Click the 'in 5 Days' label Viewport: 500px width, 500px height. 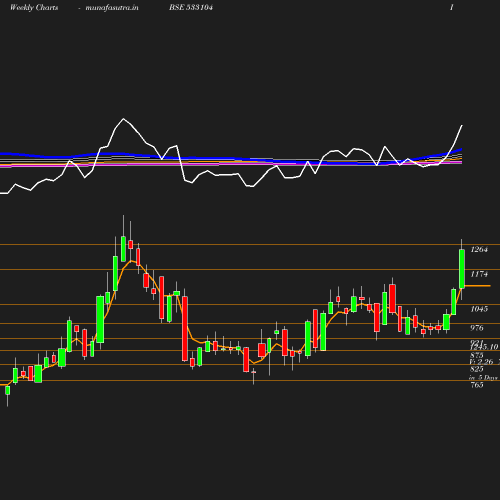pos(483,378)
